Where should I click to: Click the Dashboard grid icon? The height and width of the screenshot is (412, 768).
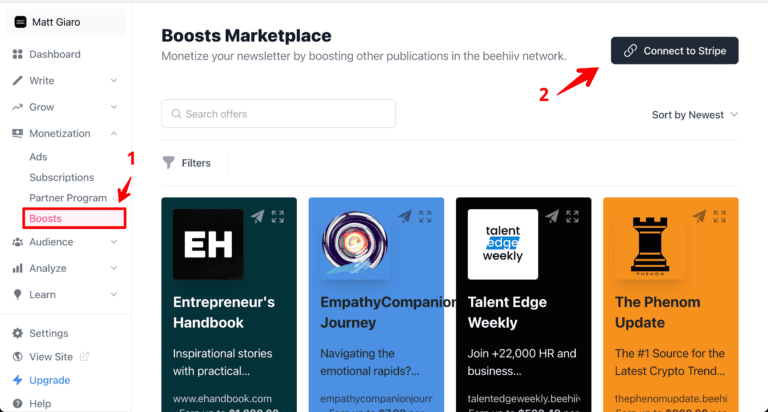click(18, 54)
